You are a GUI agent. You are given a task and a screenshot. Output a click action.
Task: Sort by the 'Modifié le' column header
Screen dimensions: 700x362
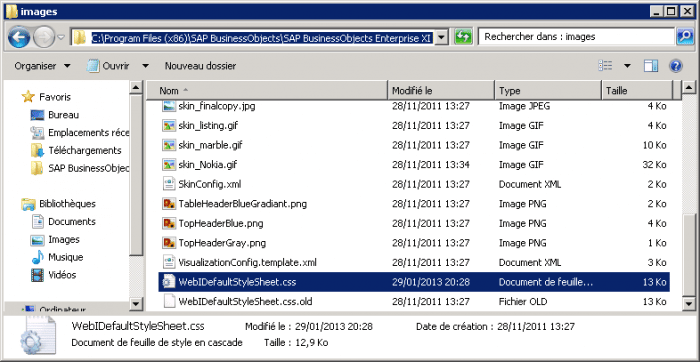441,91
